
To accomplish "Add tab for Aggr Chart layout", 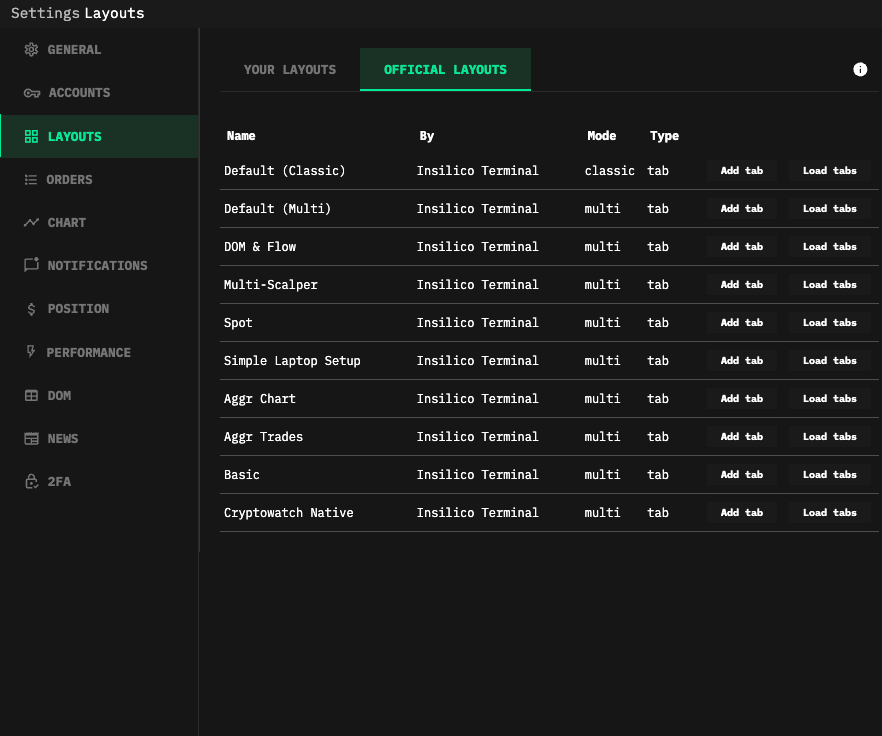I will [x=741, y=398].
